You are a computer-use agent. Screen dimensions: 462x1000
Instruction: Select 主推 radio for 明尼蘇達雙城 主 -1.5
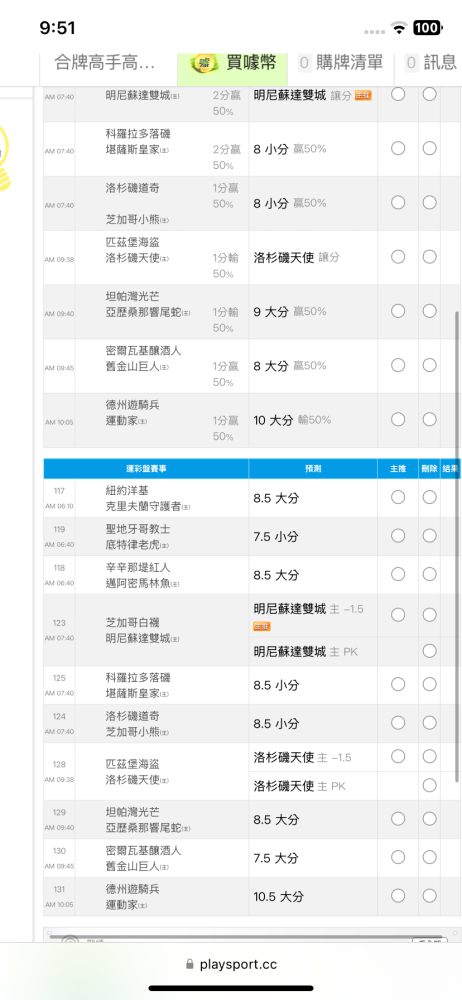tap(398, 615)
